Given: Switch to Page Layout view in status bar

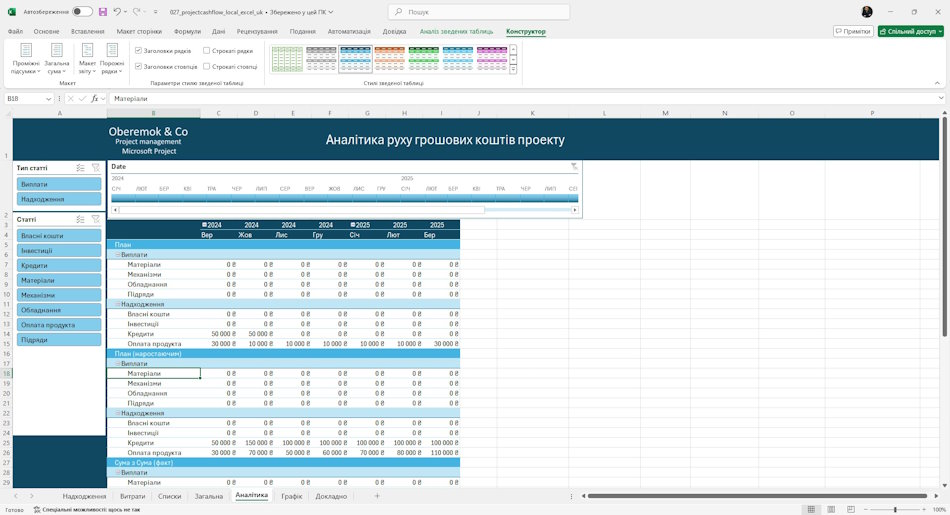Looking at the screenshot, I should pyautogui.click(x=831, y=510).
